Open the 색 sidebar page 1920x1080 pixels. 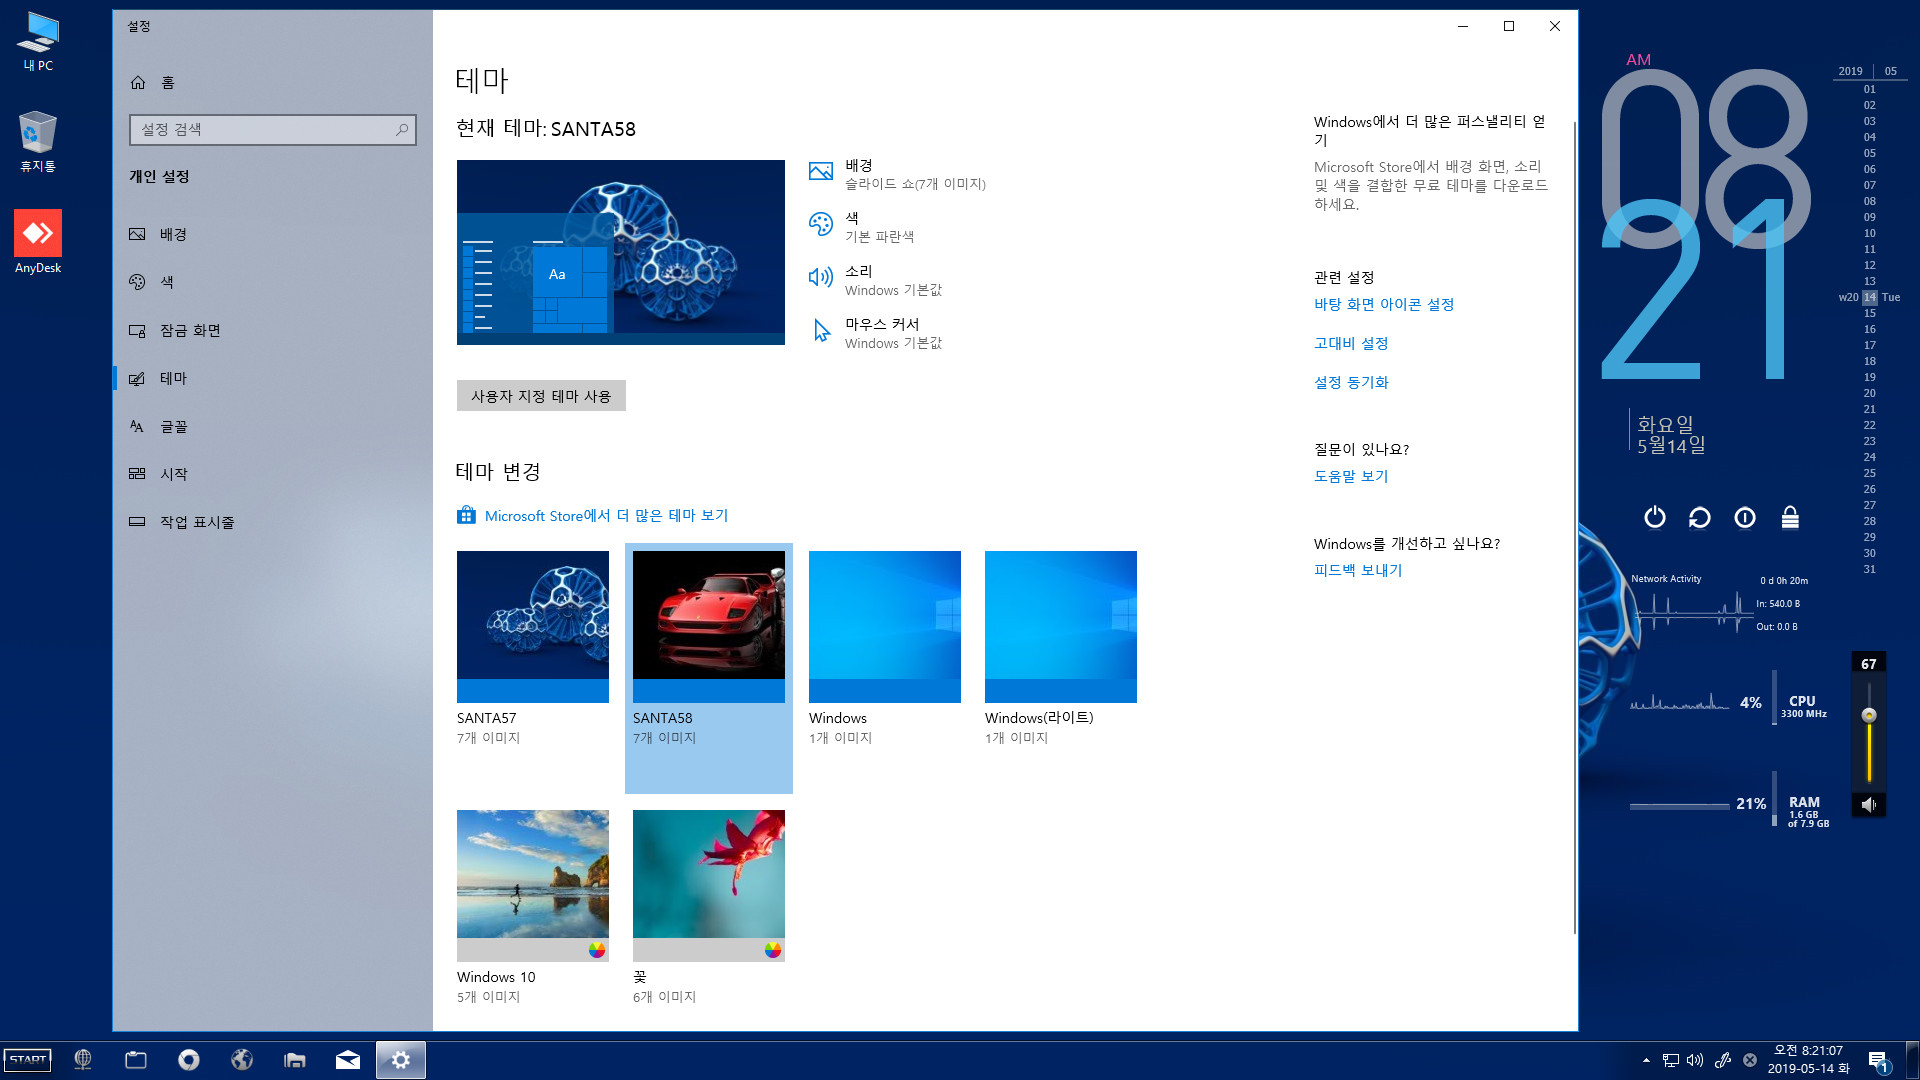click(x=272, y=282)
